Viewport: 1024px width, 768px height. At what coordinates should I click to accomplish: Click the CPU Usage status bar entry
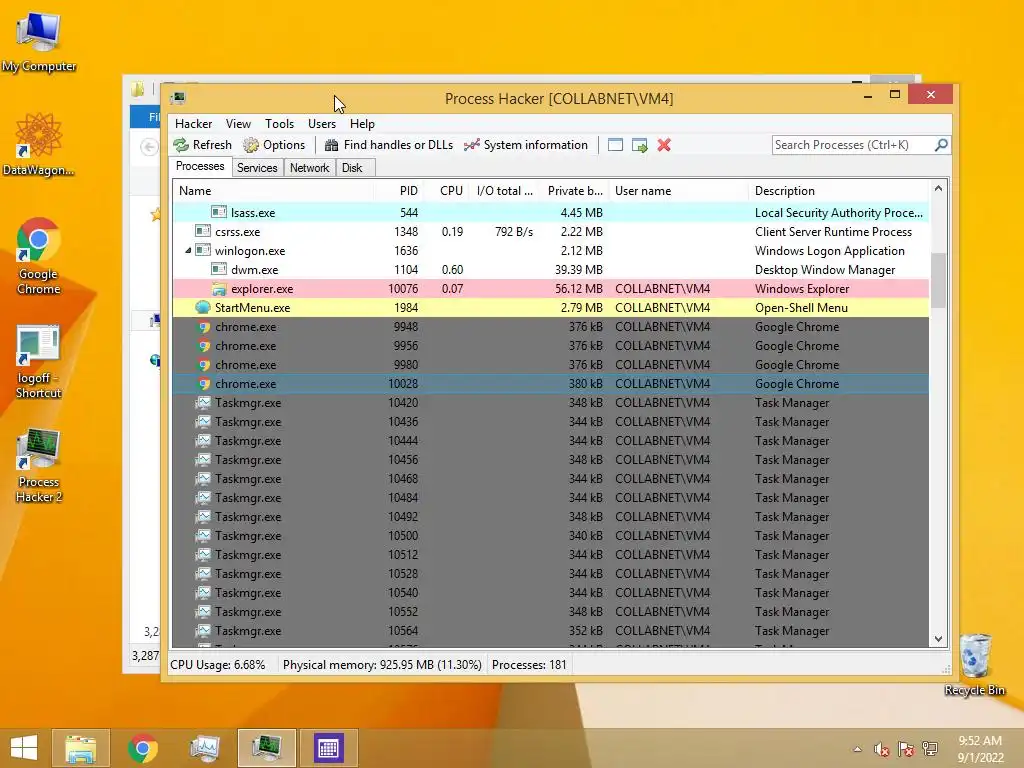(x=217, y=665)
